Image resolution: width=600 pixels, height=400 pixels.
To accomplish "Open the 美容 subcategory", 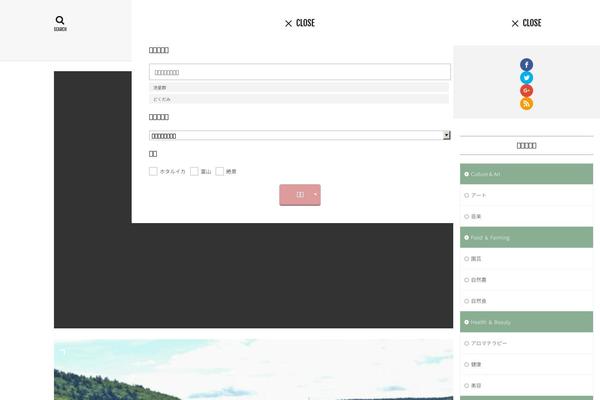I will 526,385.
